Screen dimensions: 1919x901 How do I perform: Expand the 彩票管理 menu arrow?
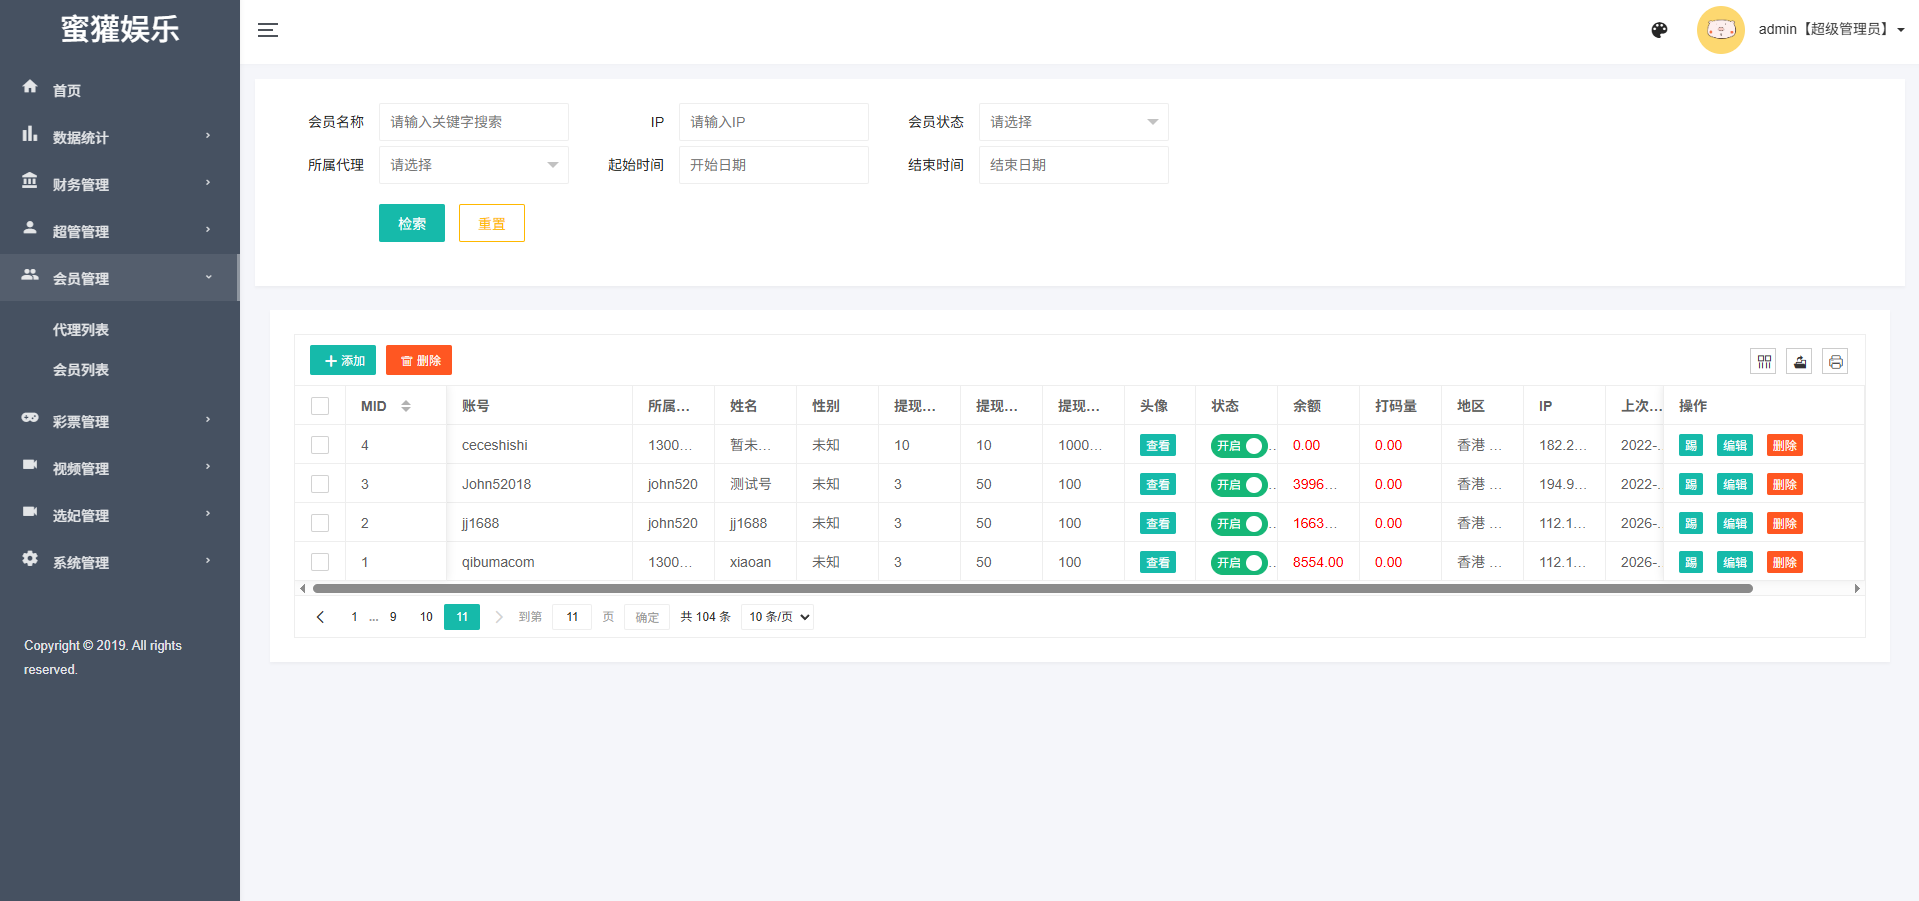click(x=208, y=420)
